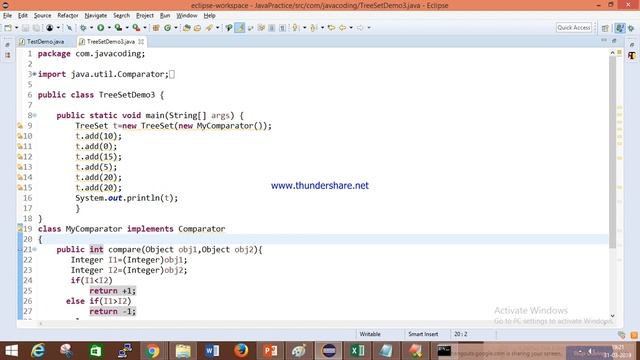Toggle Show Whitespace Characters icon
Image resolution: width=640 pixels, height=360 pixels.
(x=282, y=28)
